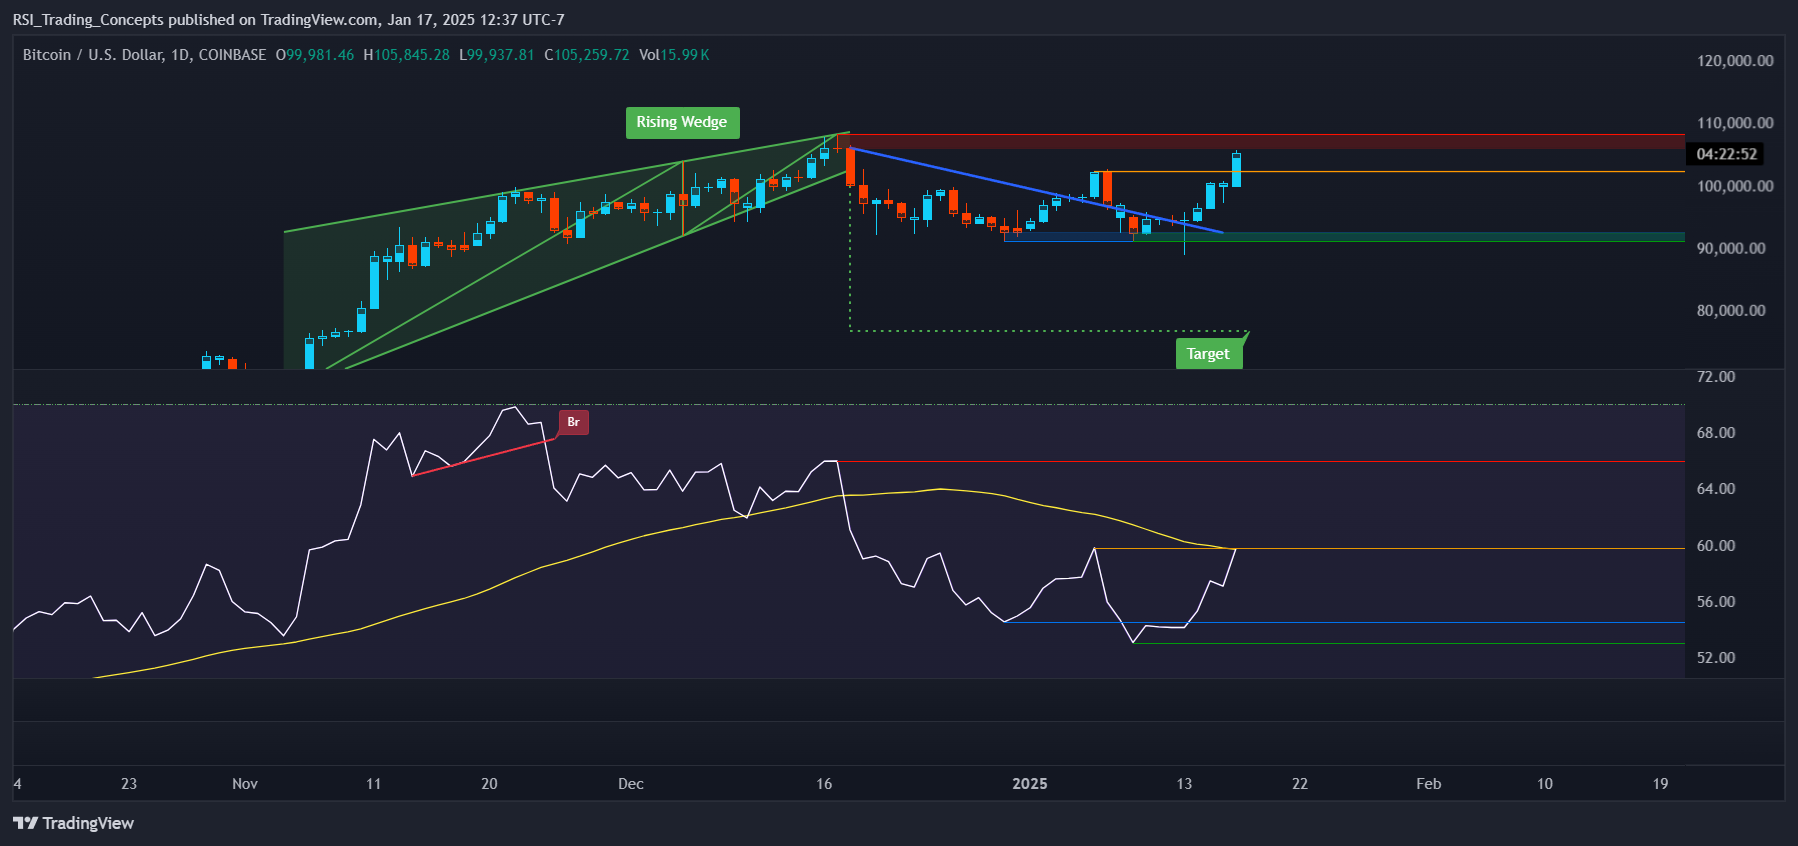Click the close value C105,259.72
The height and width of the screenshot is (846, 1798).
[x=587, y=55]
